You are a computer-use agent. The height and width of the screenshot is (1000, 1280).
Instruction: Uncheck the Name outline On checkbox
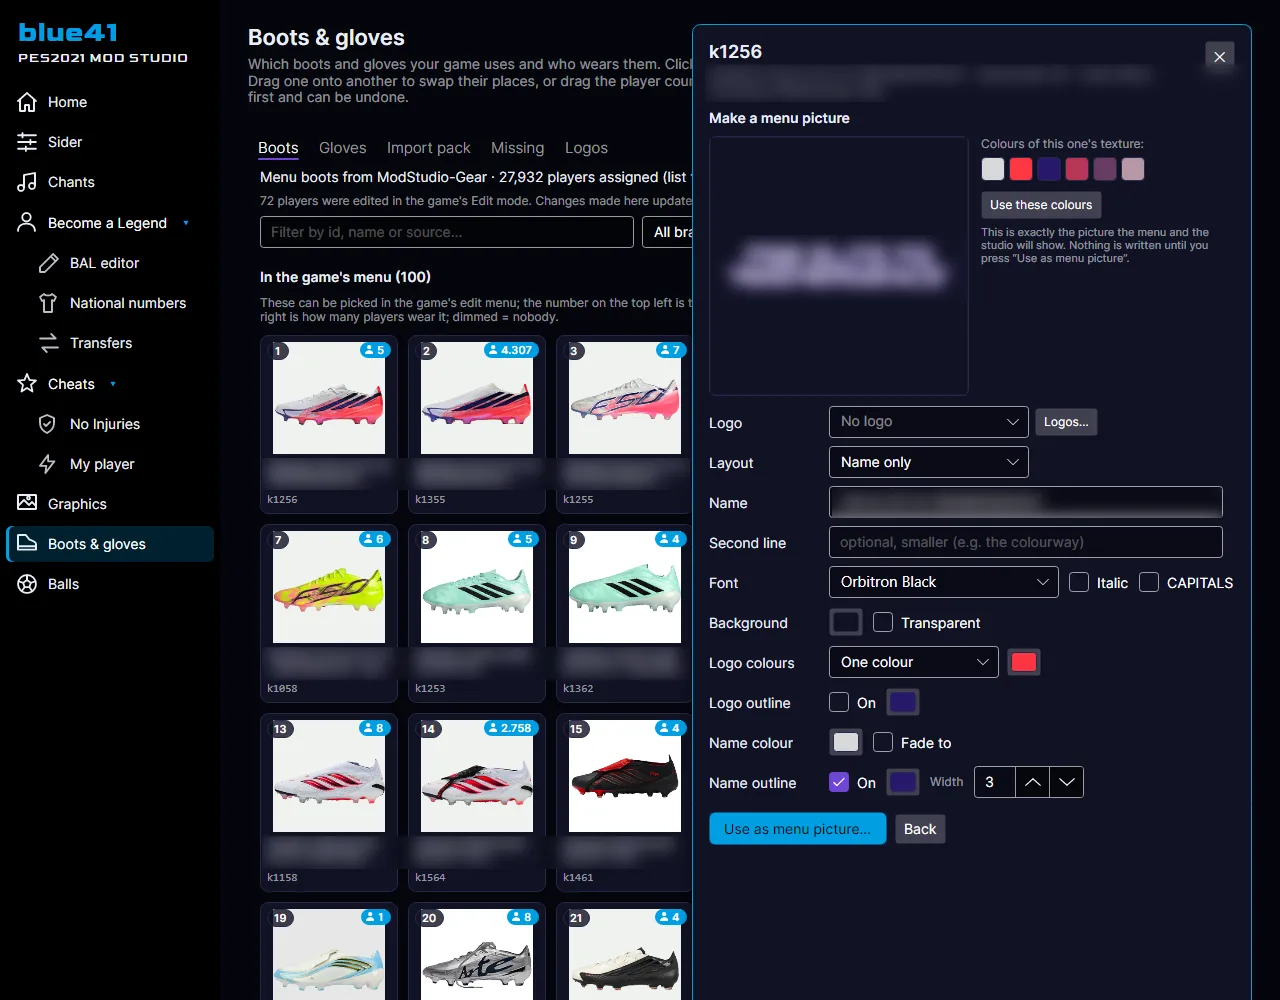coord(839,782)
